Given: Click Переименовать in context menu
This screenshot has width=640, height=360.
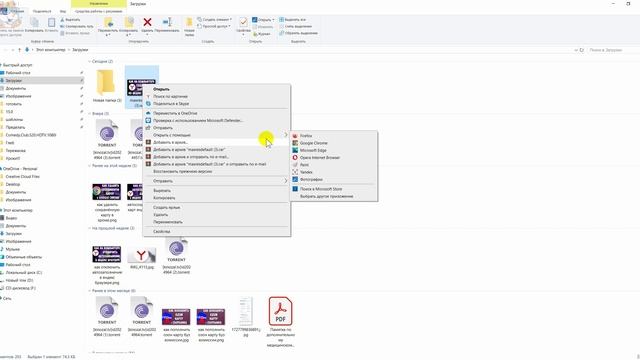Looking at the screenshot, I should pos(168,222).
